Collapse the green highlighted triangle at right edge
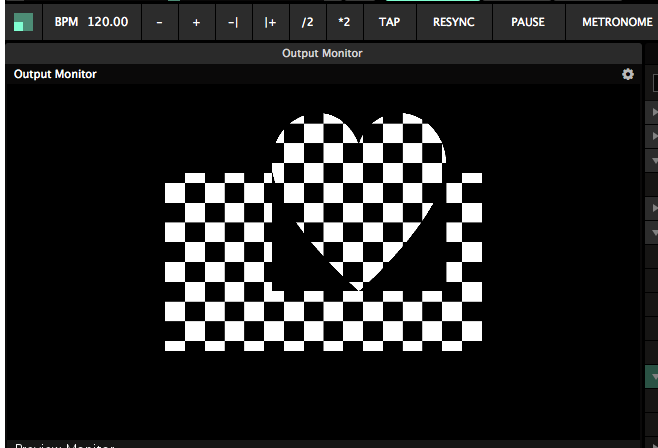 (653, 377)
